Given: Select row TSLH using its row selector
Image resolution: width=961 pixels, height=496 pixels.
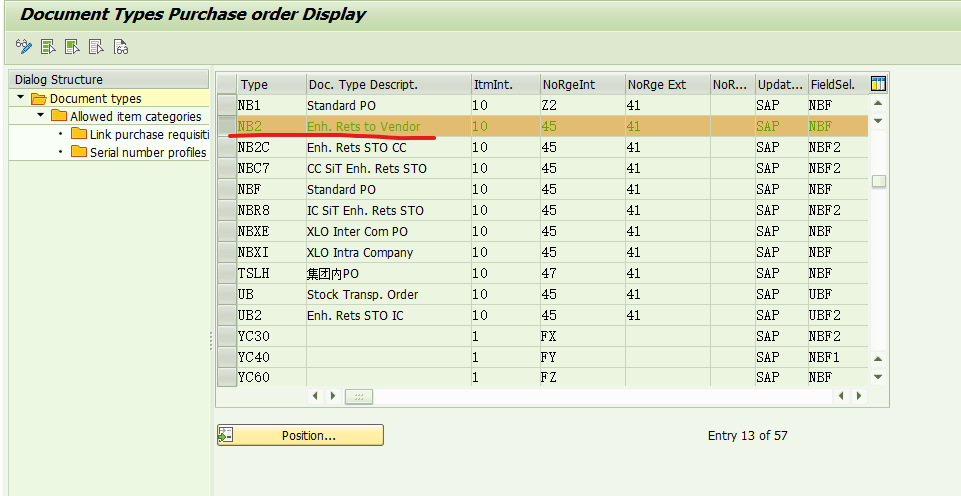Looking at the screenshot, I should point(227,273).
